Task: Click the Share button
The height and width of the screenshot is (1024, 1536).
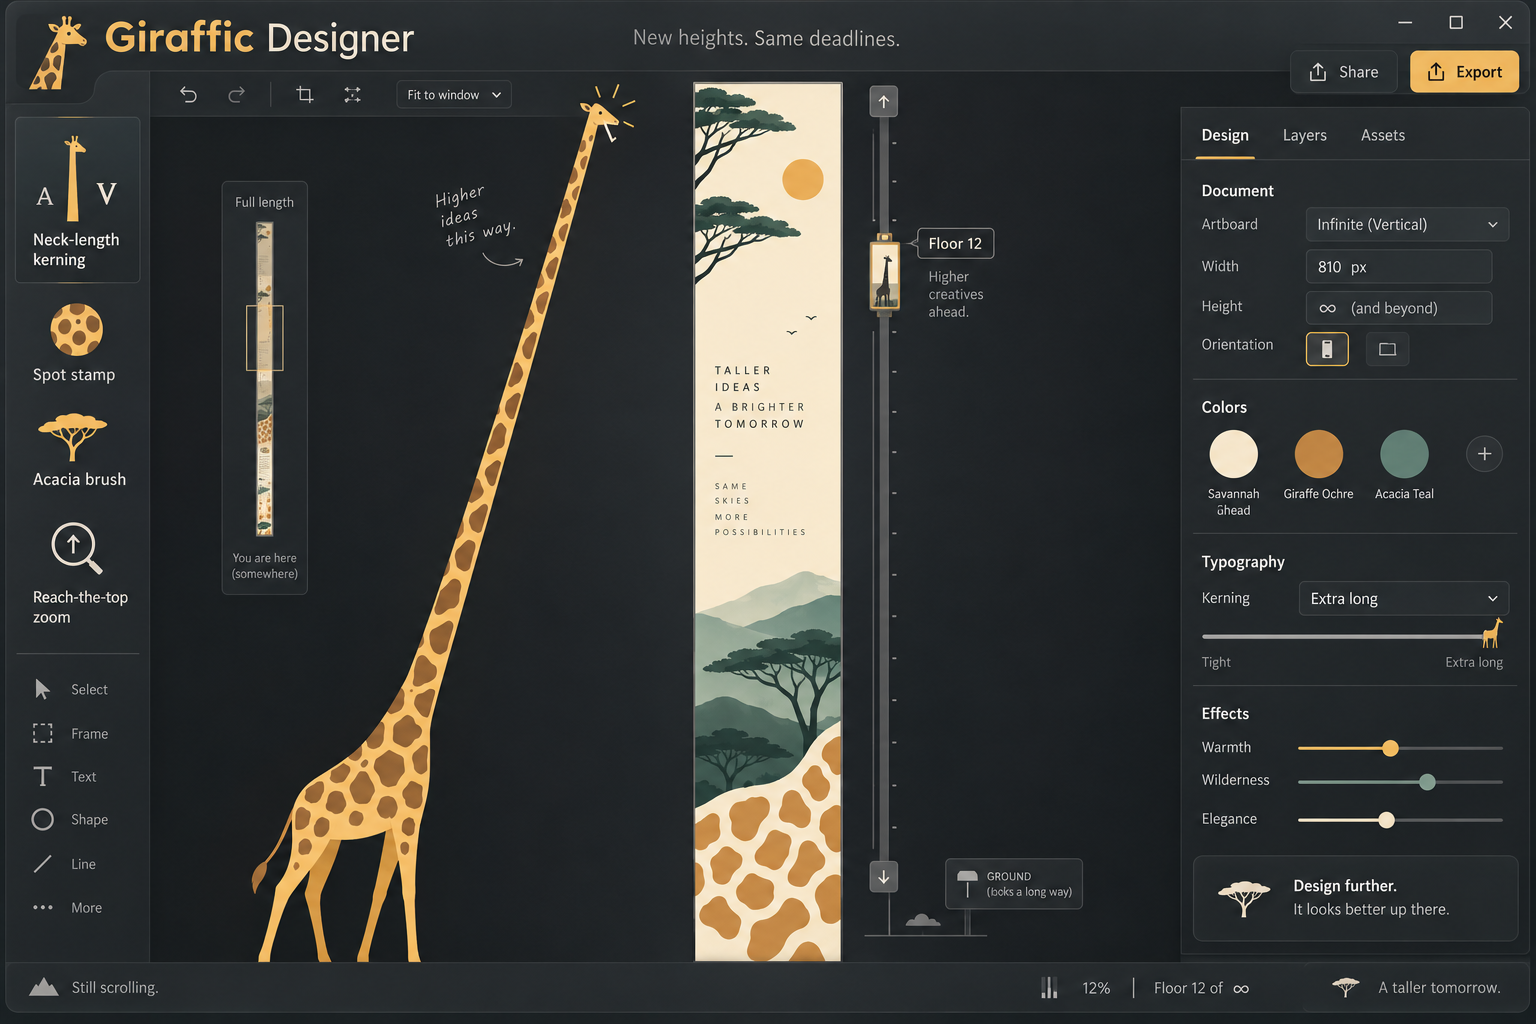Action: (x=1344, y=71)
